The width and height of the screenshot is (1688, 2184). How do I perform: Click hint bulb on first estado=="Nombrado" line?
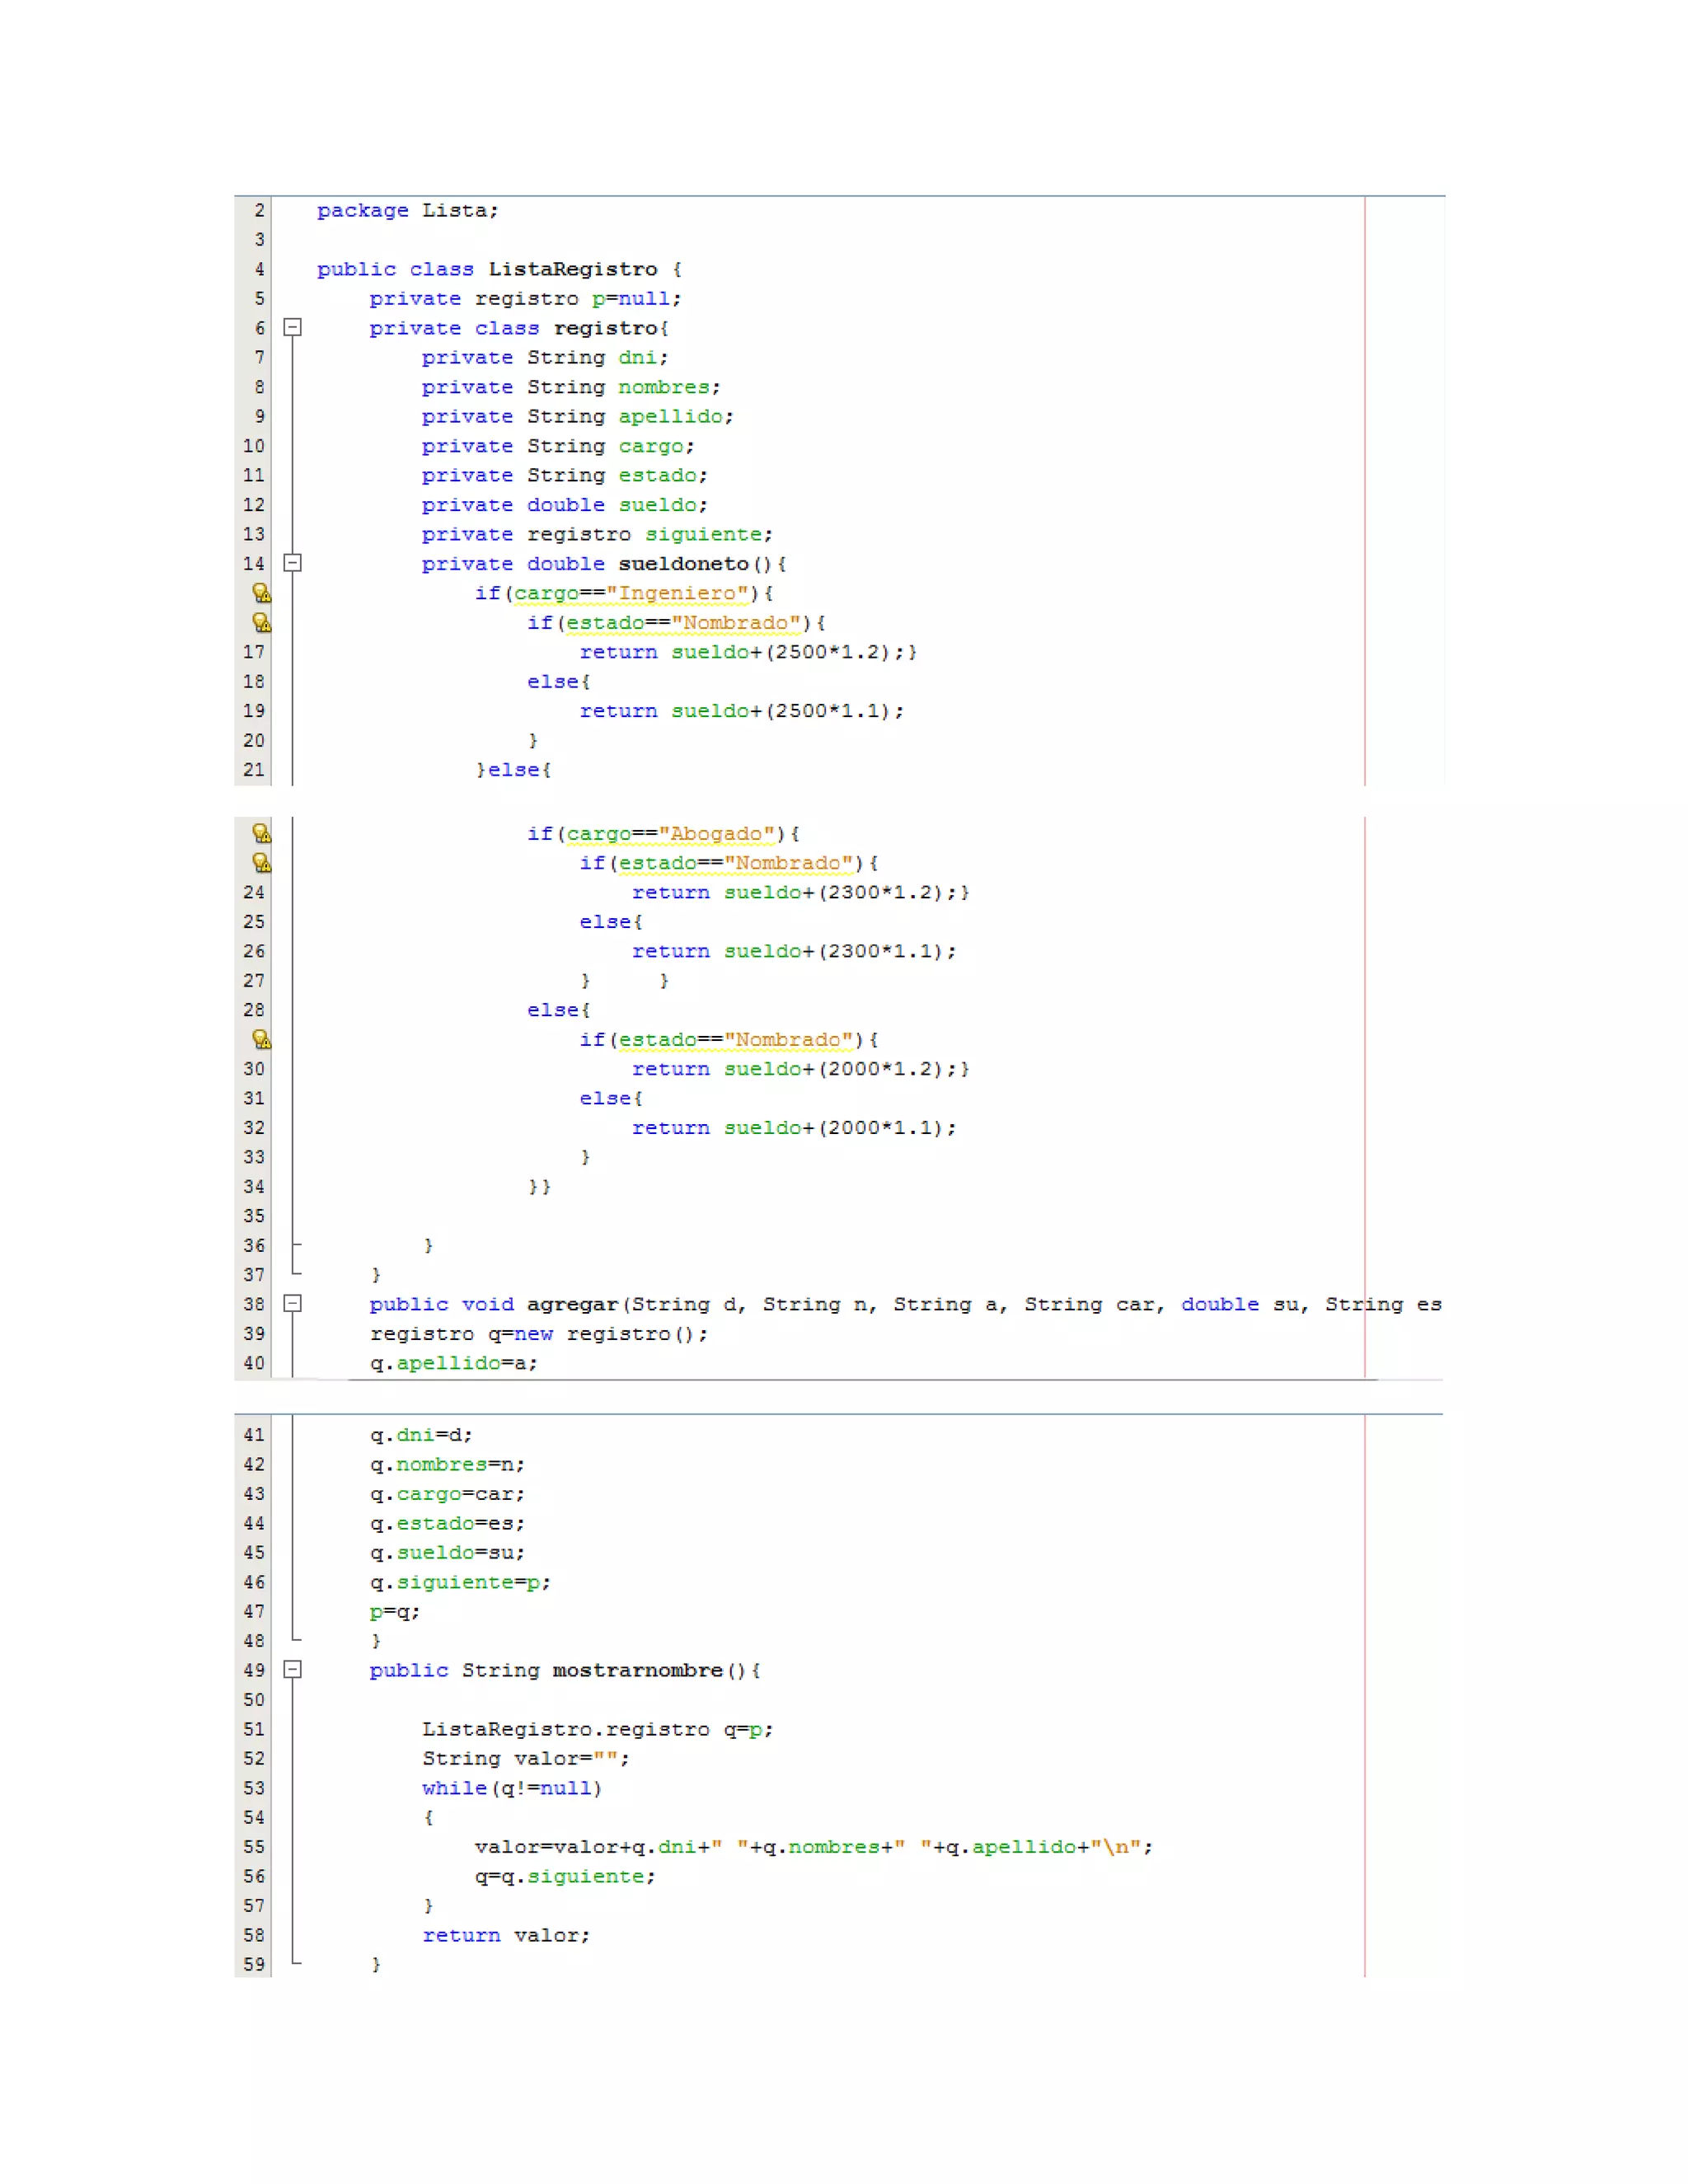click(x=261, y=623)
